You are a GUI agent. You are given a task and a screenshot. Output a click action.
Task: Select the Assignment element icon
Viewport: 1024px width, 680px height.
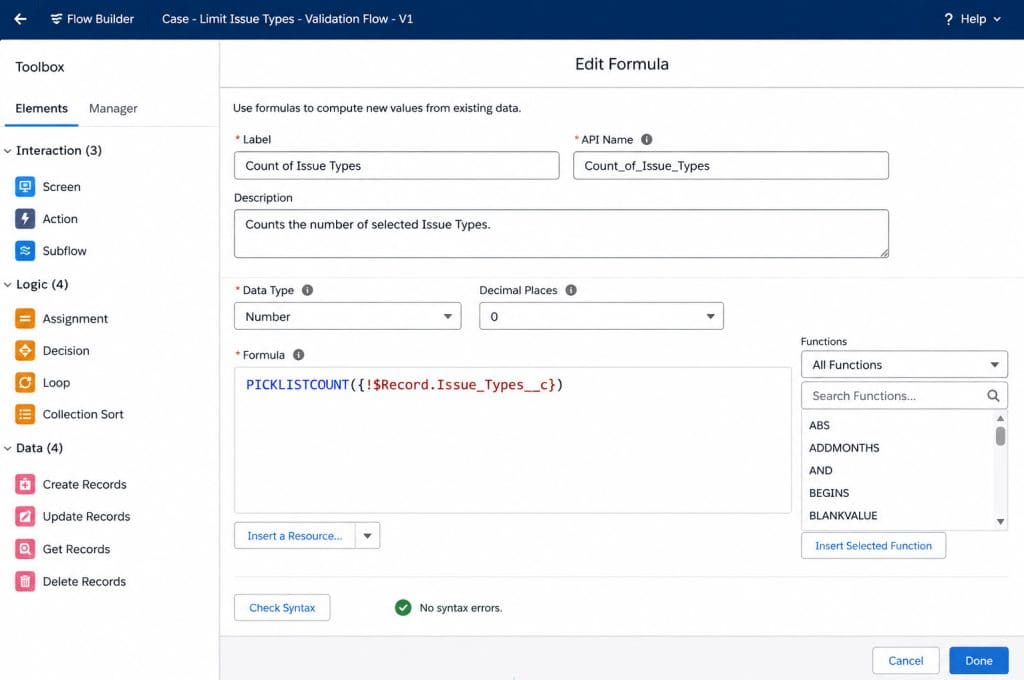click(x=25, y=319)
